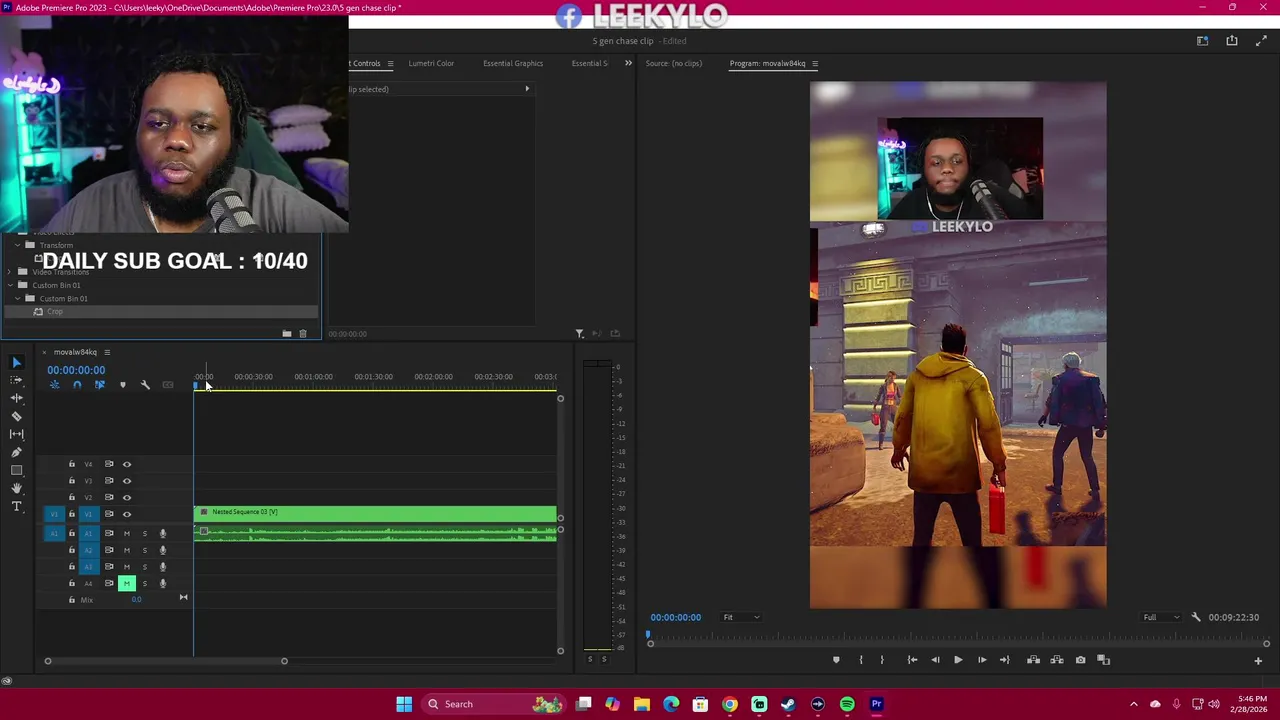Viewport: 1280px width, 720px height.
Task: Click the timeline horizontal zoom scroll bar
Action: click(x=166, y=661)
